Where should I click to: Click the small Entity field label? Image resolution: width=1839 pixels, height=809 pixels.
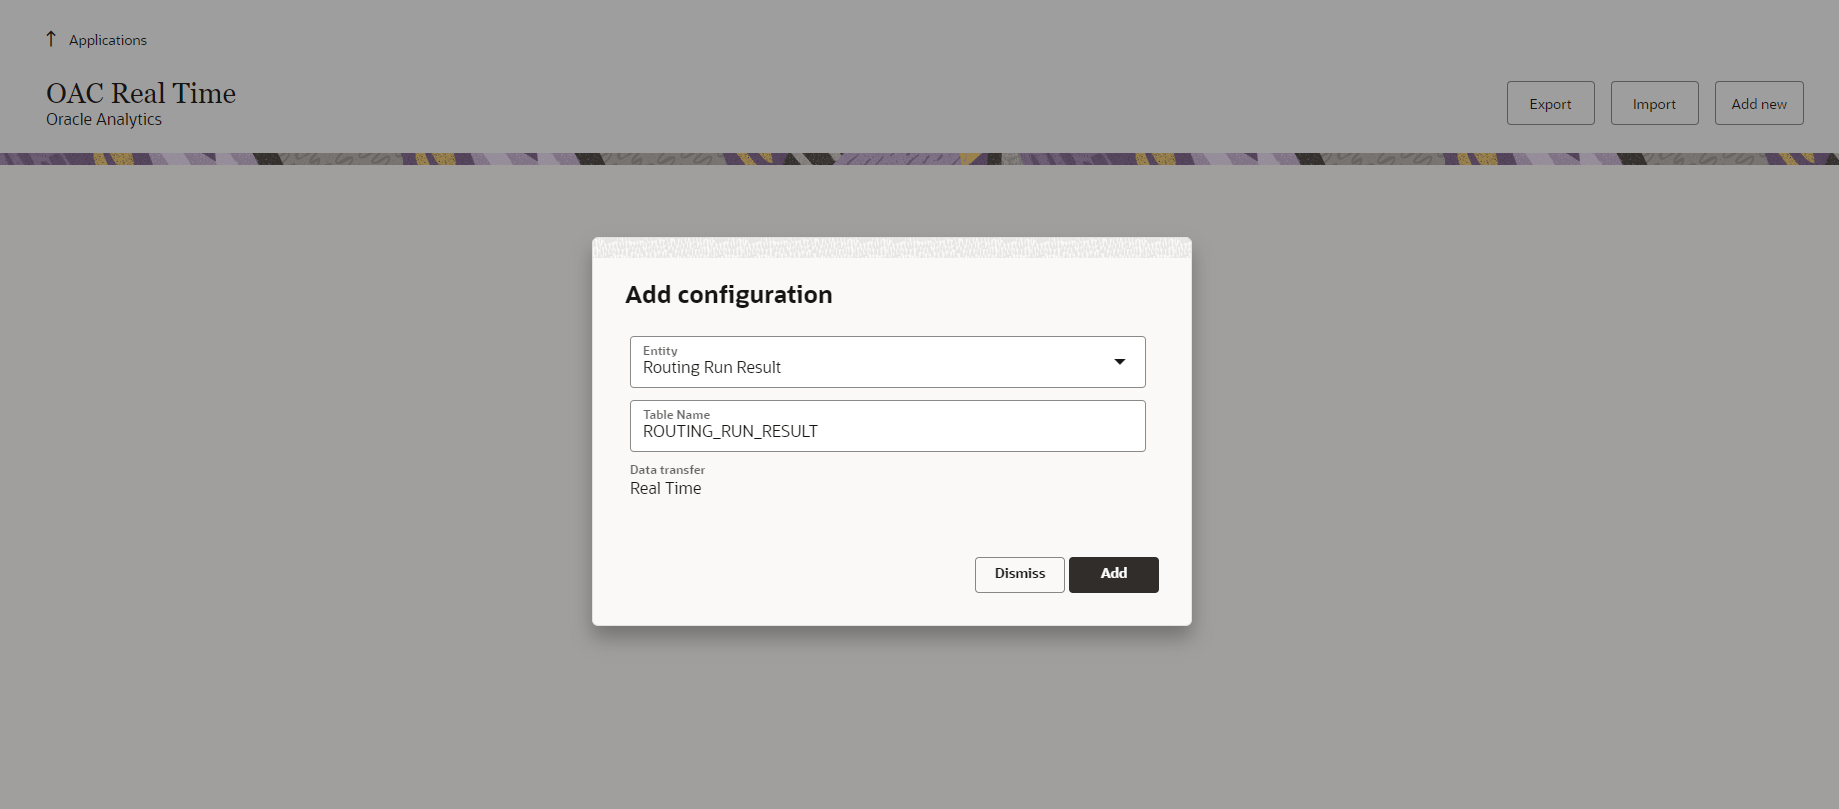pos(660,351)
